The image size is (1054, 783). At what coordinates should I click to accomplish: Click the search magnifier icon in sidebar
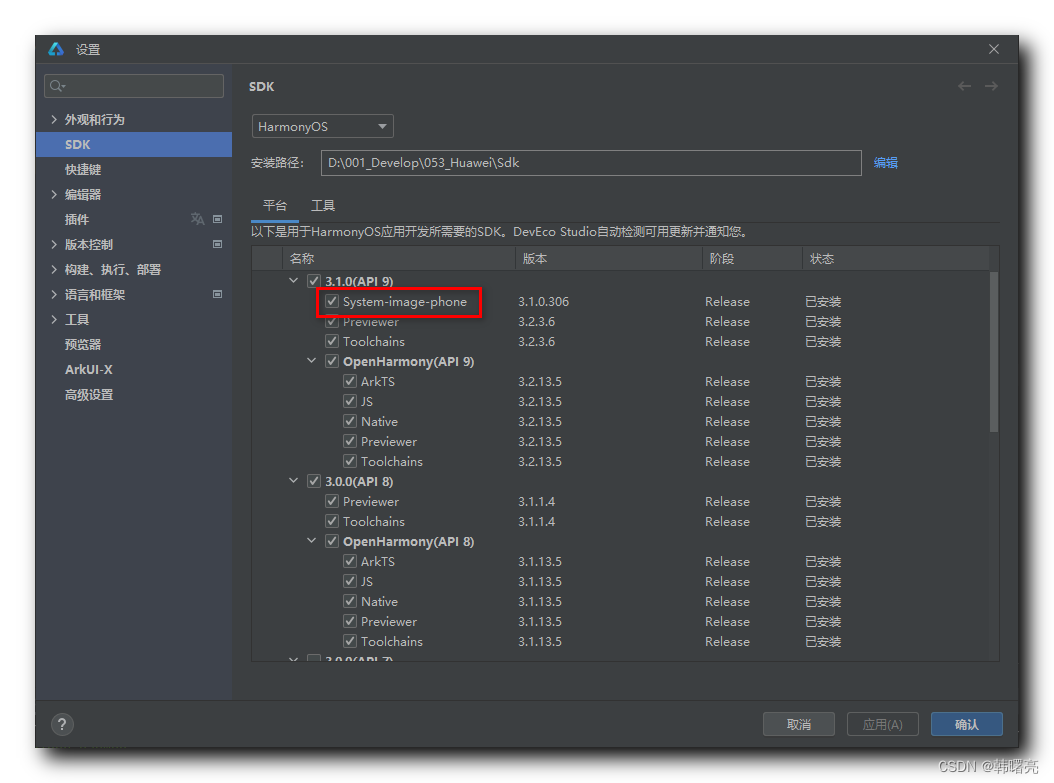(x=57, y=86)
